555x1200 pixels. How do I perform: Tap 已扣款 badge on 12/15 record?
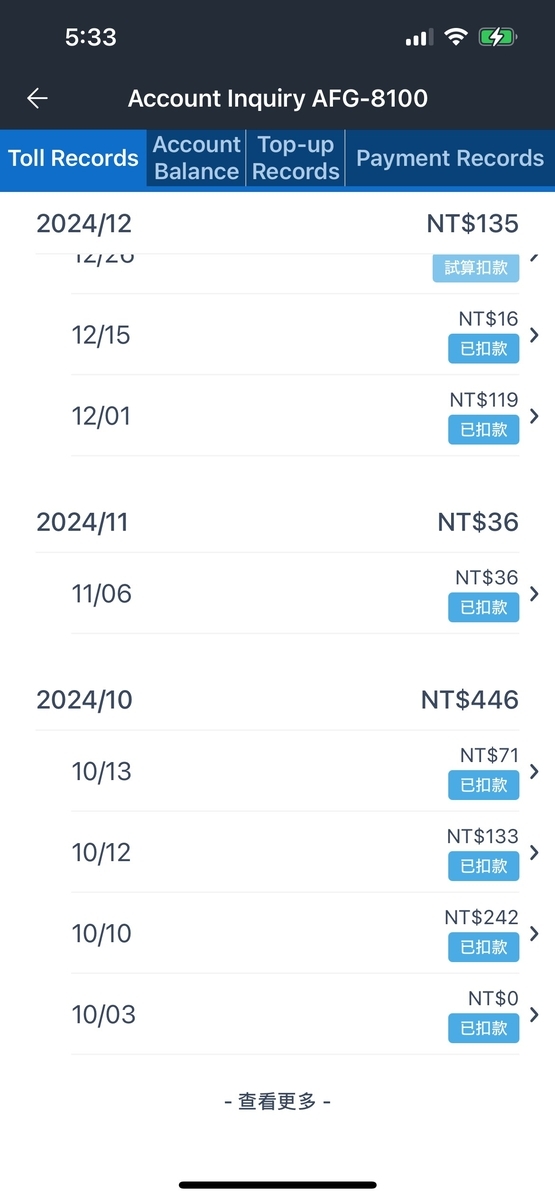[x=484, y=349]
